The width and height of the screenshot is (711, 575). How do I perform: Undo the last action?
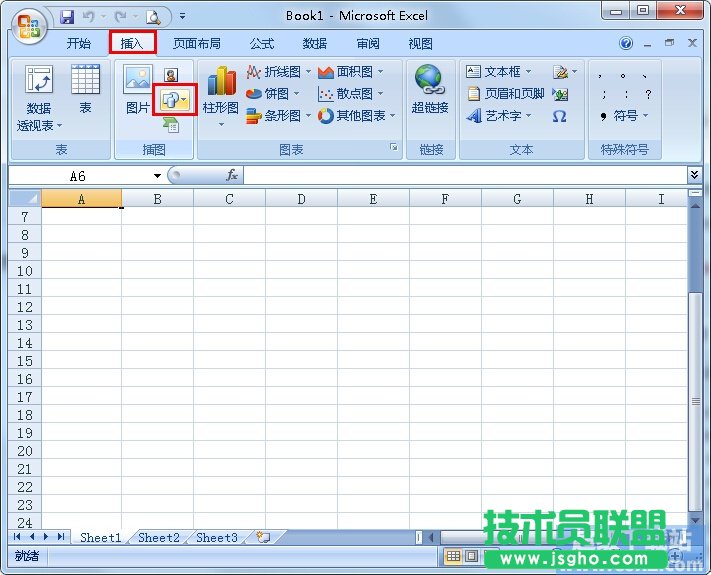[x=89, y=17]
